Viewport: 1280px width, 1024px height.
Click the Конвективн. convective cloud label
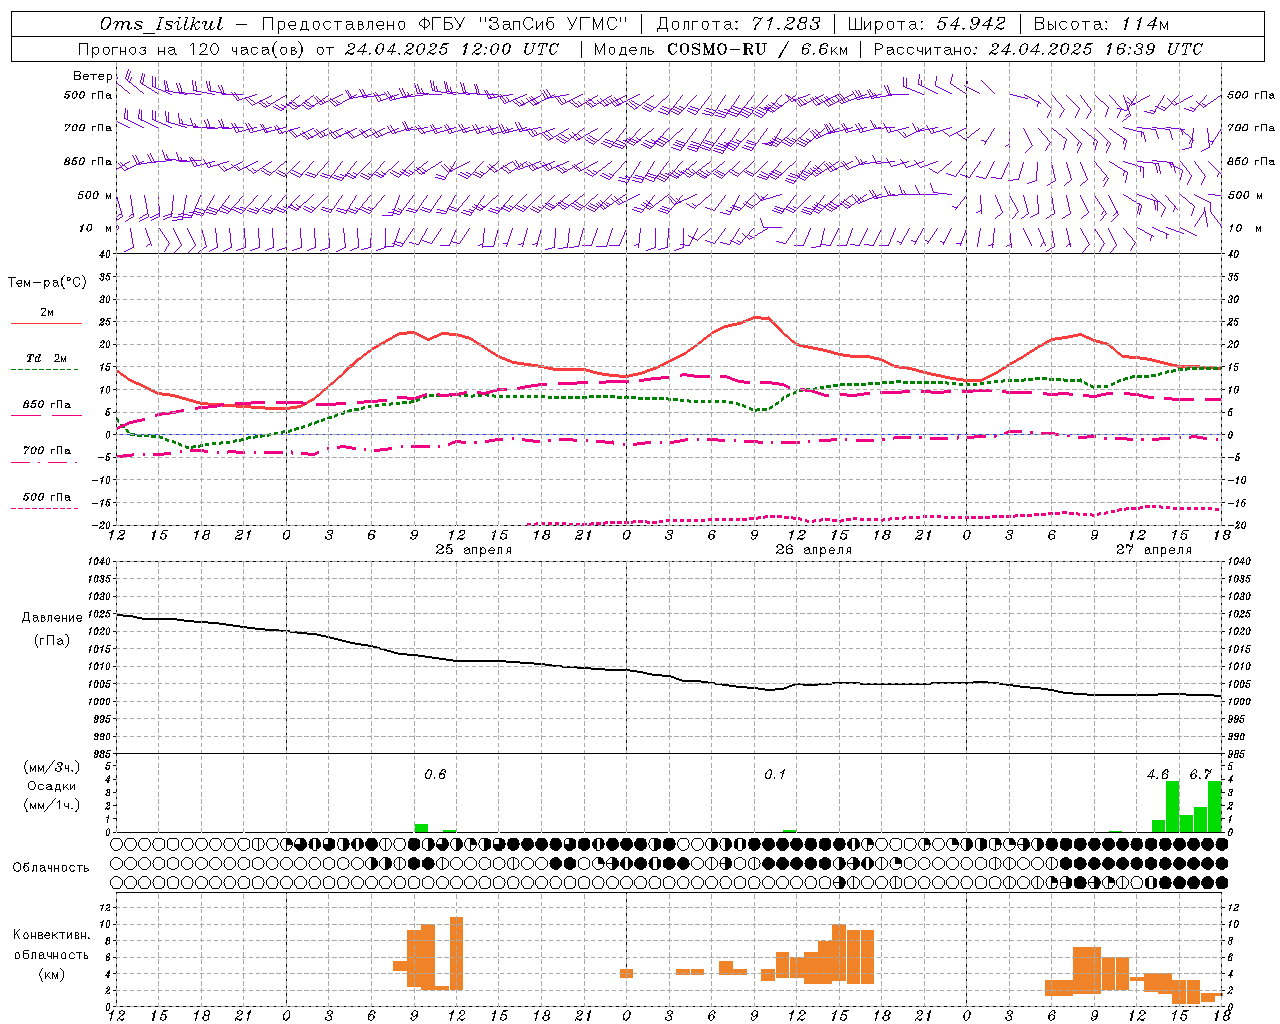pos(52,935)
